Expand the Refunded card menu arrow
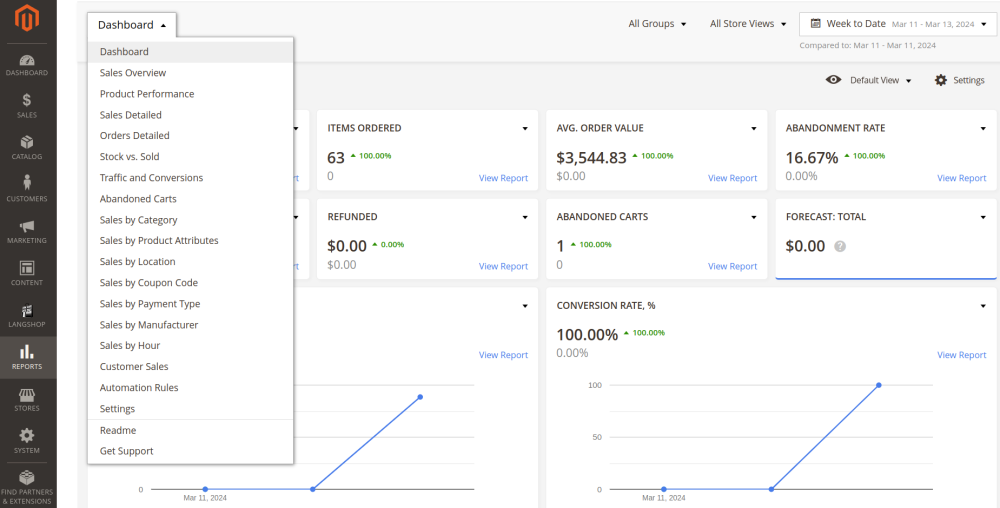Screen dimensions: 1000x508 [x=525, y=217]
